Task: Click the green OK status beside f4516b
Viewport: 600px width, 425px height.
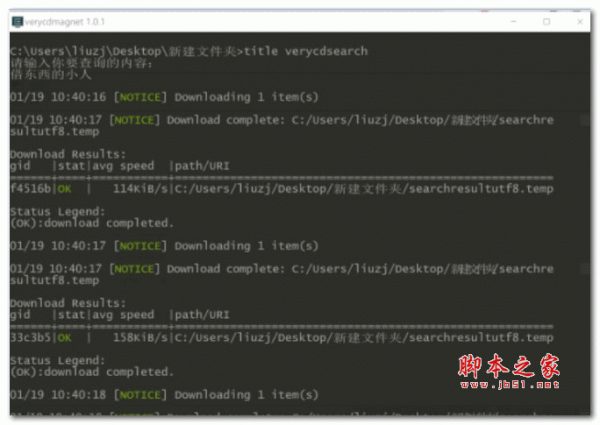Action: pos(64,189)
